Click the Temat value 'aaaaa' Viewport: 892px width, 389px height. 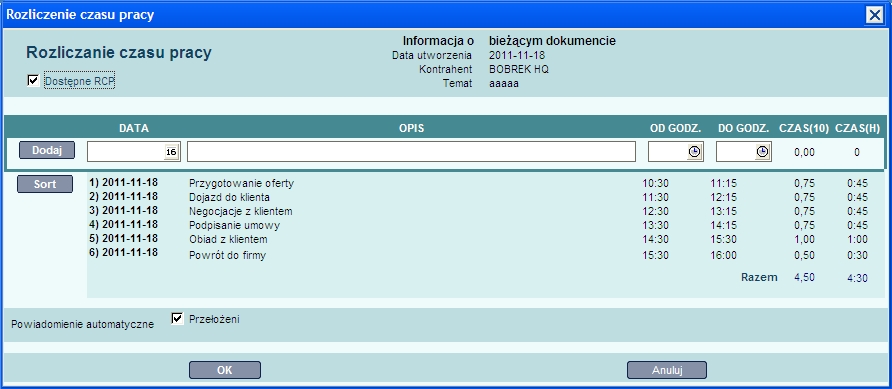click(x=504, y=84)
